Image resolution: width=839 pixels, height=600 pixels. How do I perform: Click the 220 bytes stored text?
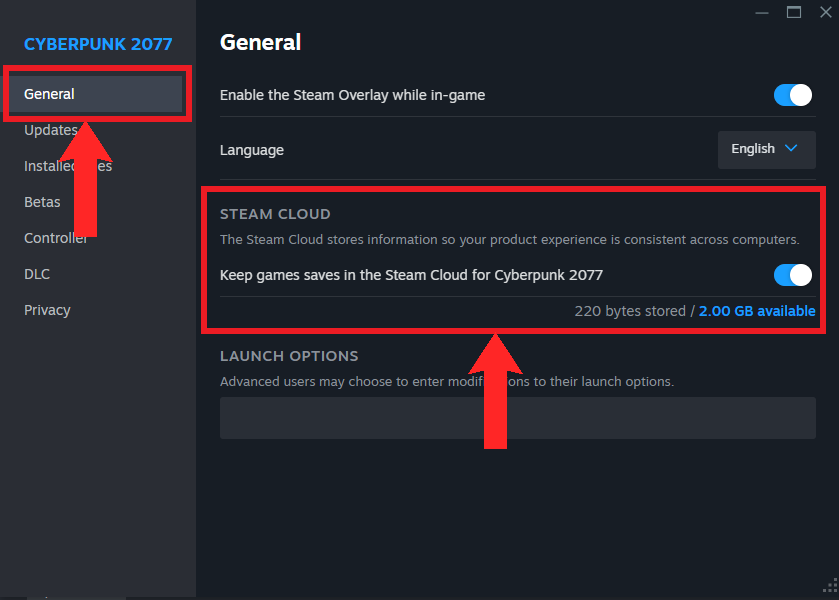coord(630,311)
